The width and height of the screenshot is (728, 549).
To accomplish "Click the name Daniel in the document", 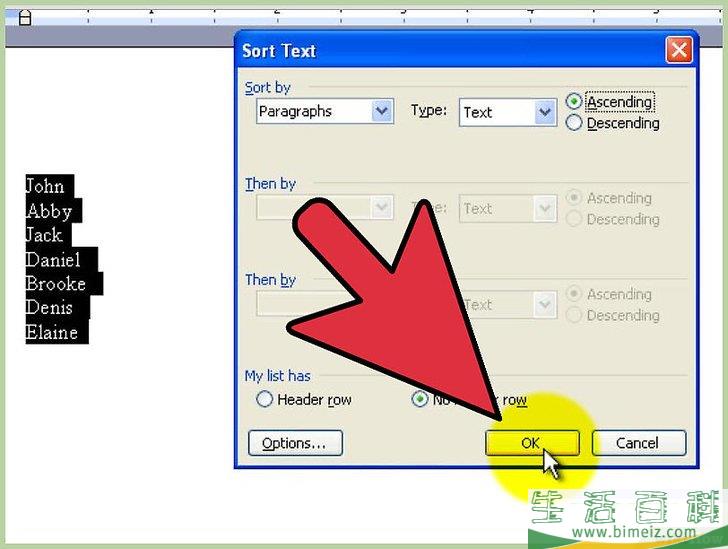I will click(53, 260).
